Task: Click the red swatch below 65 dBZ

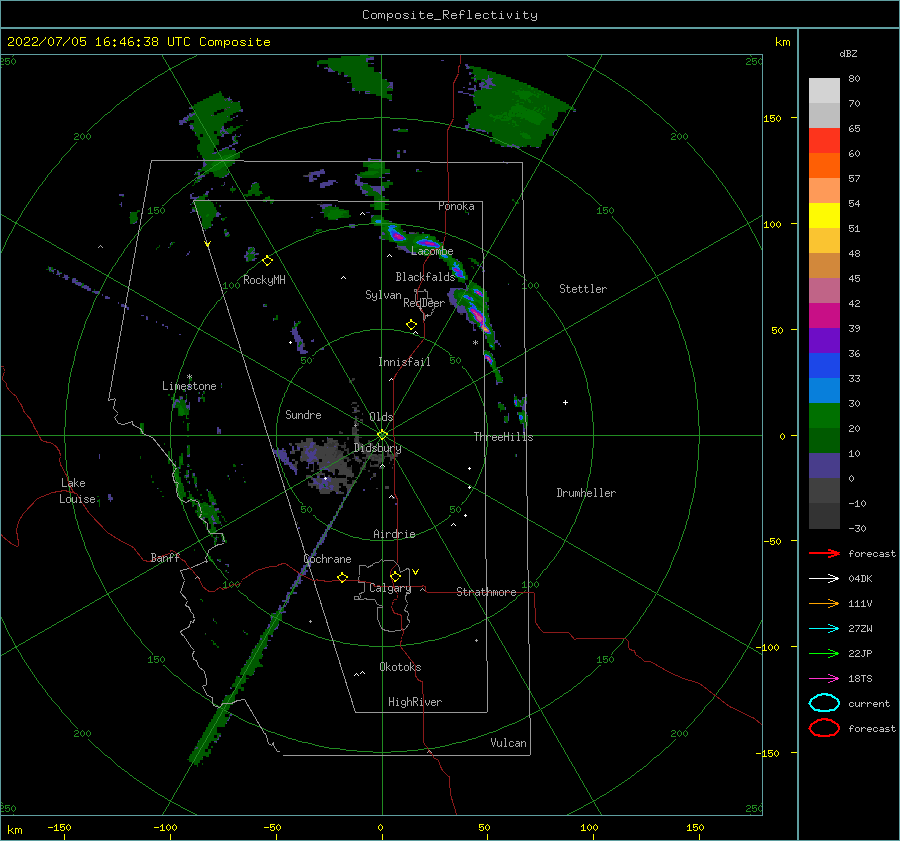Action: [824, 141]
